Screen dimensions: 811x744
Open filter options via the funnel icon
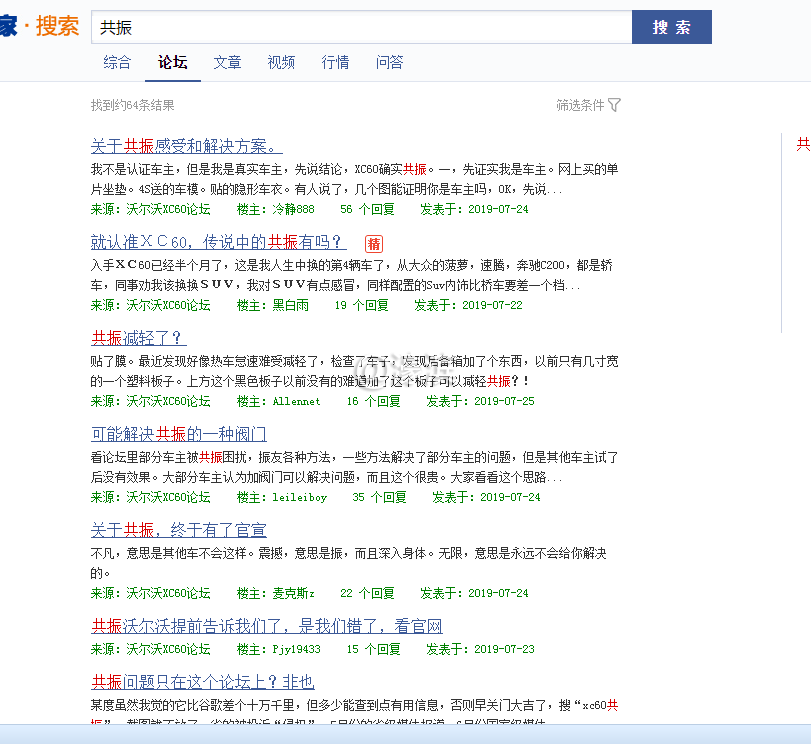pyautogui.click(x=615, y=104)
